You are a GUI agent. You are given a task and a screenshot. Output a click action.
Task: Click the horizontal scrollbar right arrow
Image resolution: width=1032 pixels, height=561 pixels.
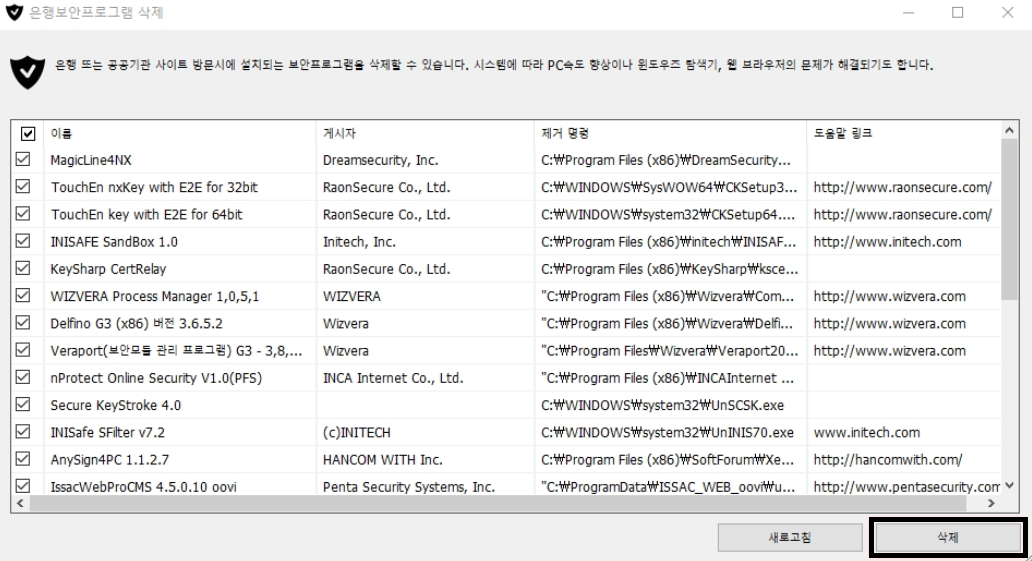(x=991, y=503)
